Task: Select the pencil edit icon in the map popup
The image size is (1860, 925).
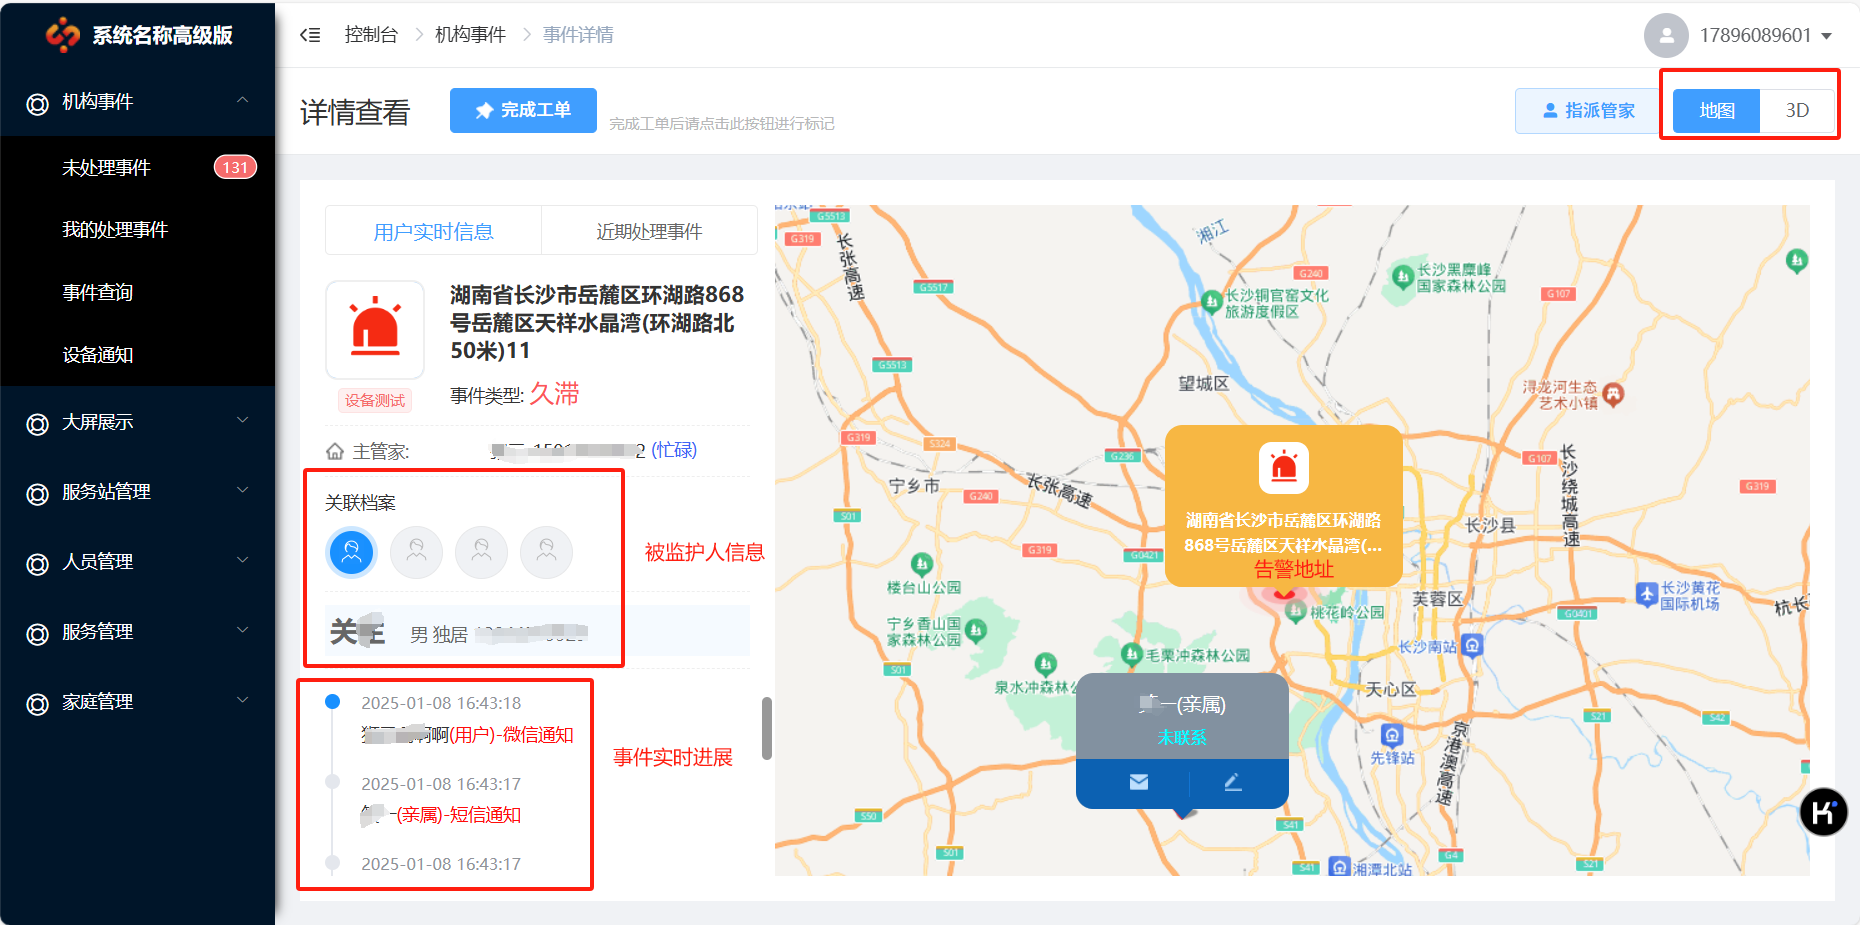Action: click(1233, 781)
